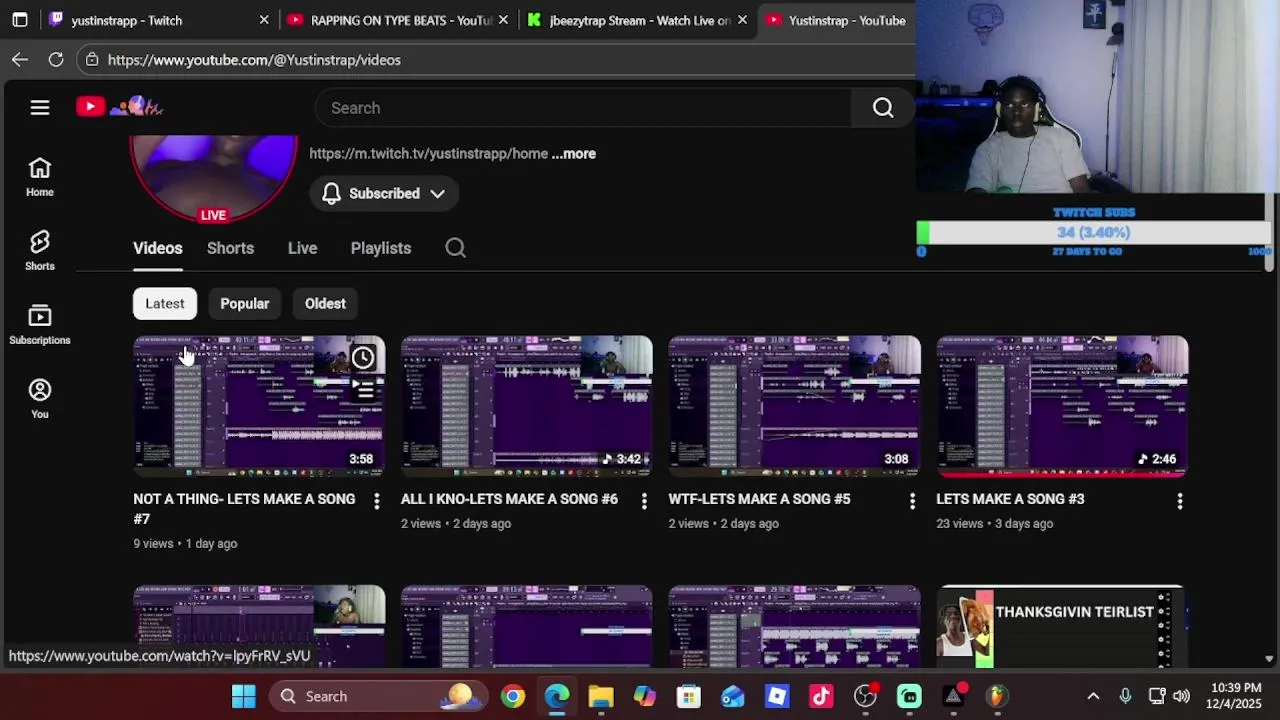Play the 3:42 video thumbnail
Image resolution: width=1280 pixels, height=720 pixels.
point(527,406)
